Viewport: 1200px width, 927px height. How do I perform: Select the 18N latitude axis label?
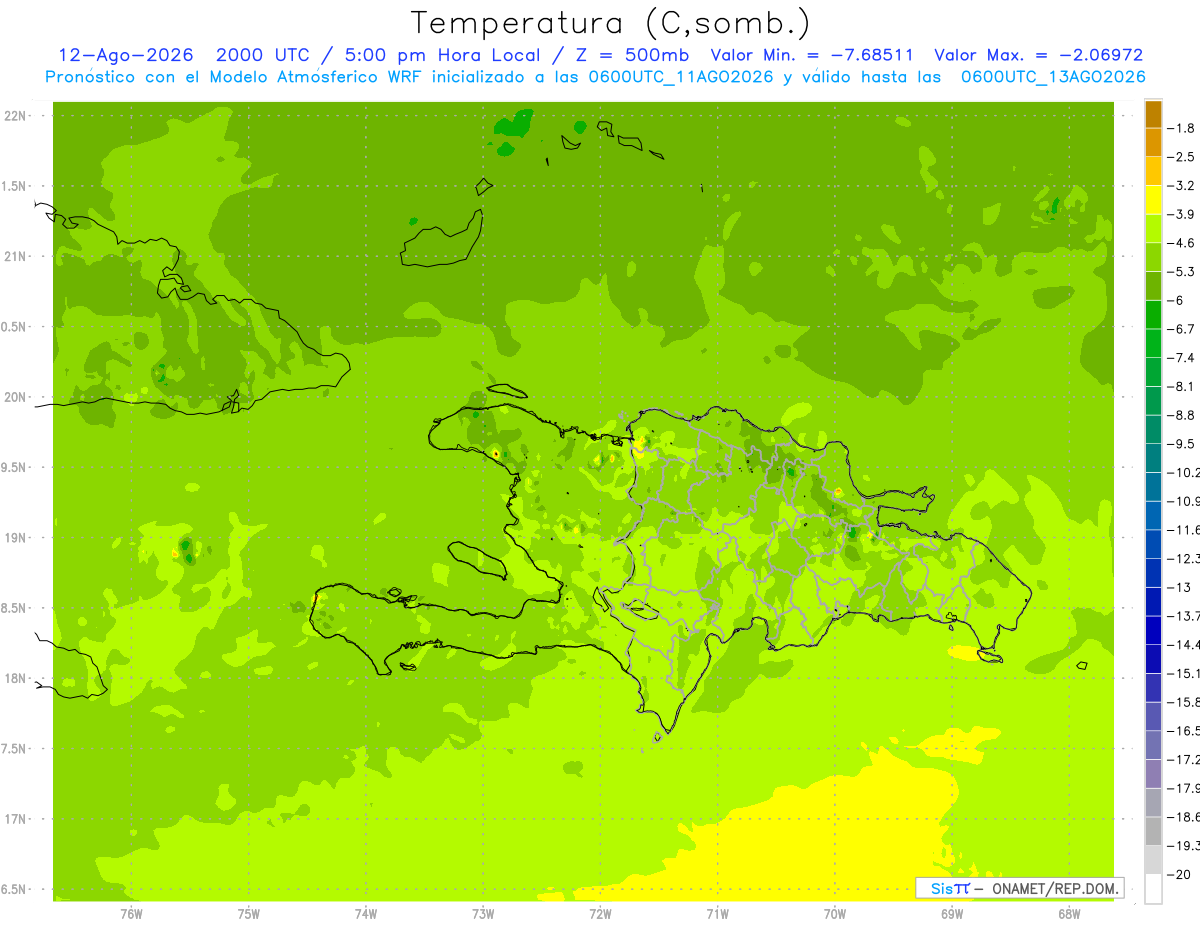pyautogui.click(x=15, y=678)
